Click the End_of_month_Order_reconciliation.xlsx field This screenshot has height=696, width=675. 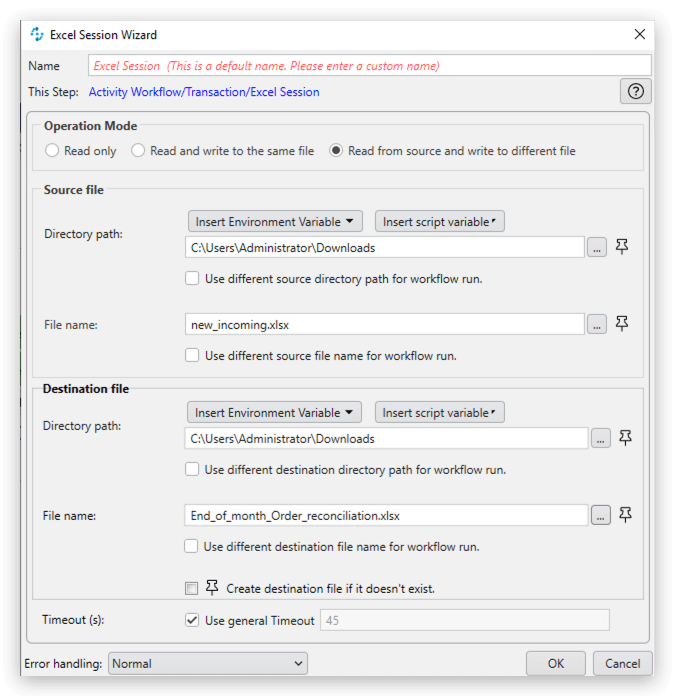coord(387,515)
